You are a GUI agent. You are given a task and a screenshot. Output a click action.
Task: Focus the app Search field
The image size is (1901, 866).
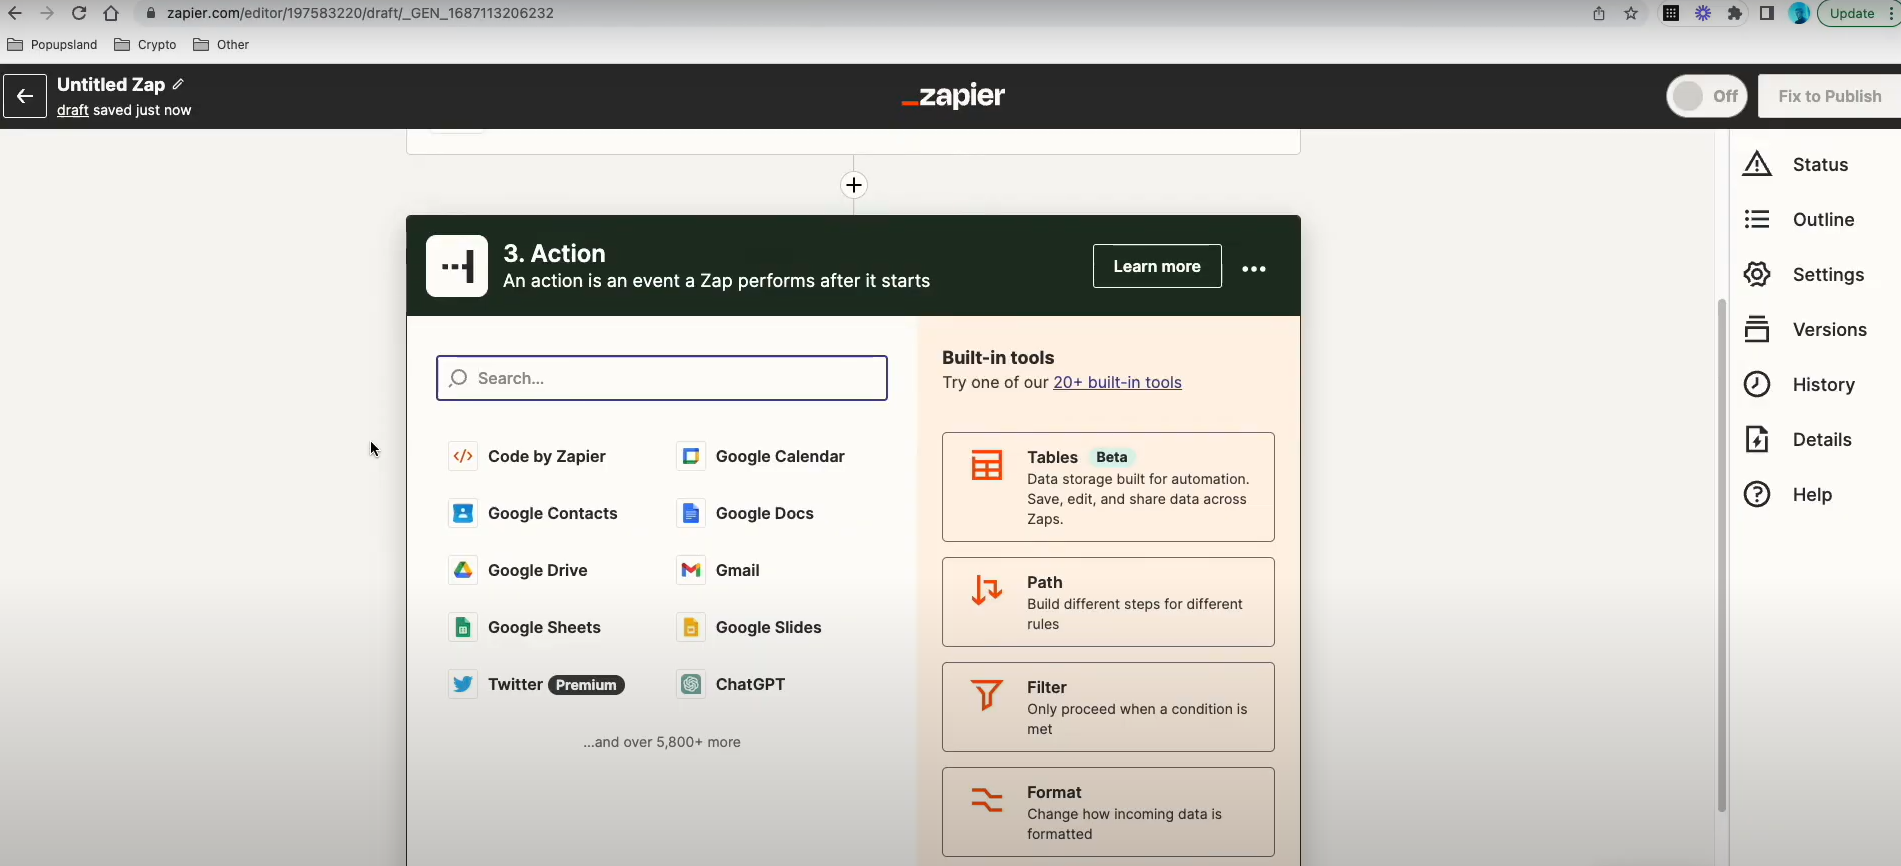click(x=662, y=378)
